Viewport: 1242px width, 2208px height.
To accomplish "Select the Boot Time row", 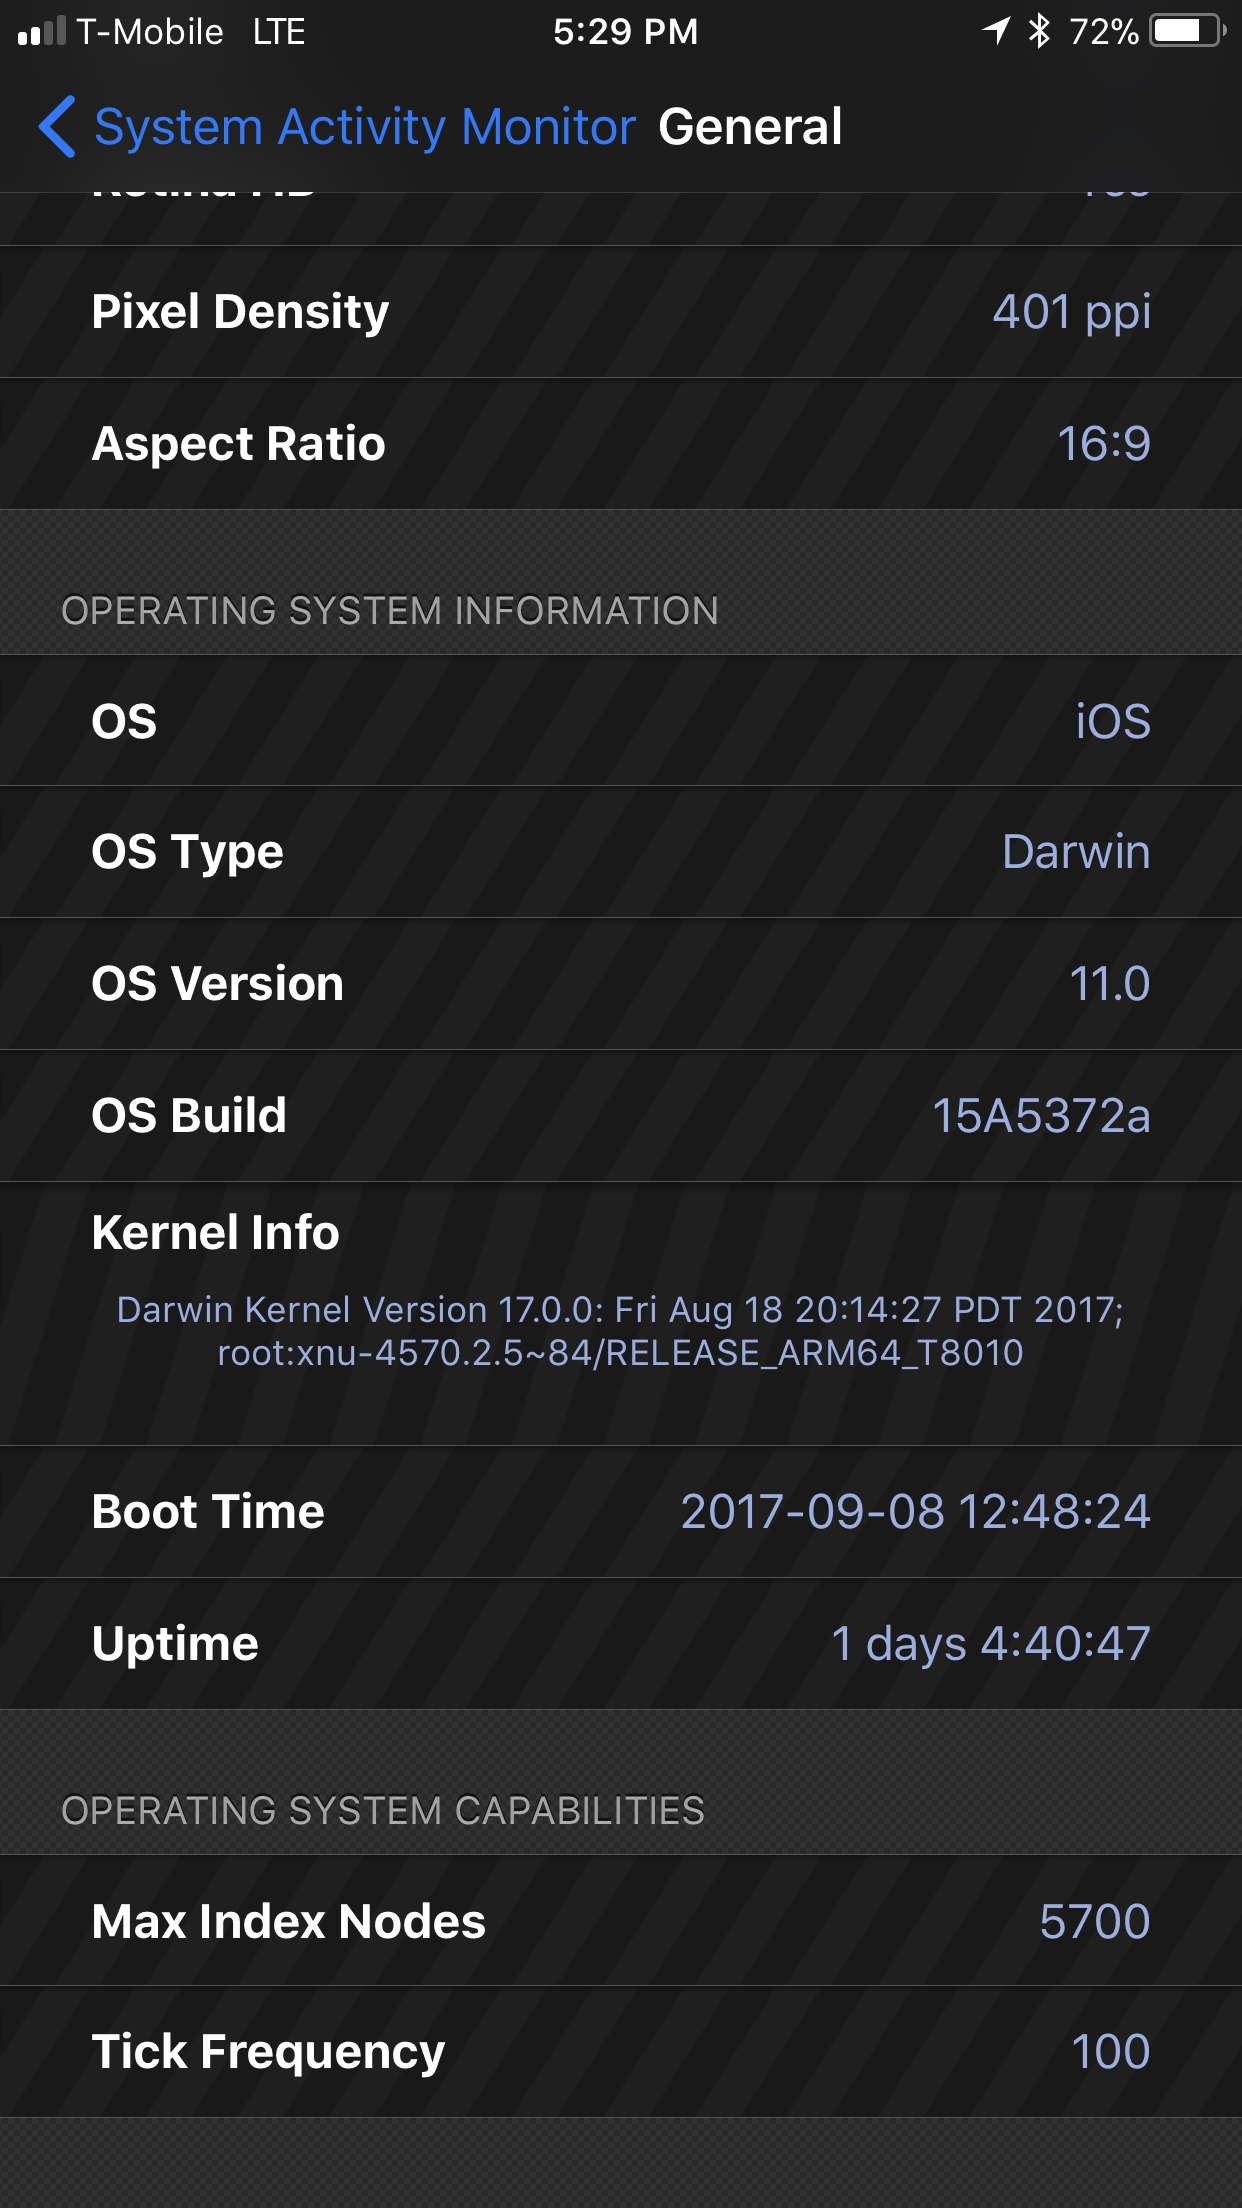I will click(x=621, y=1512).
